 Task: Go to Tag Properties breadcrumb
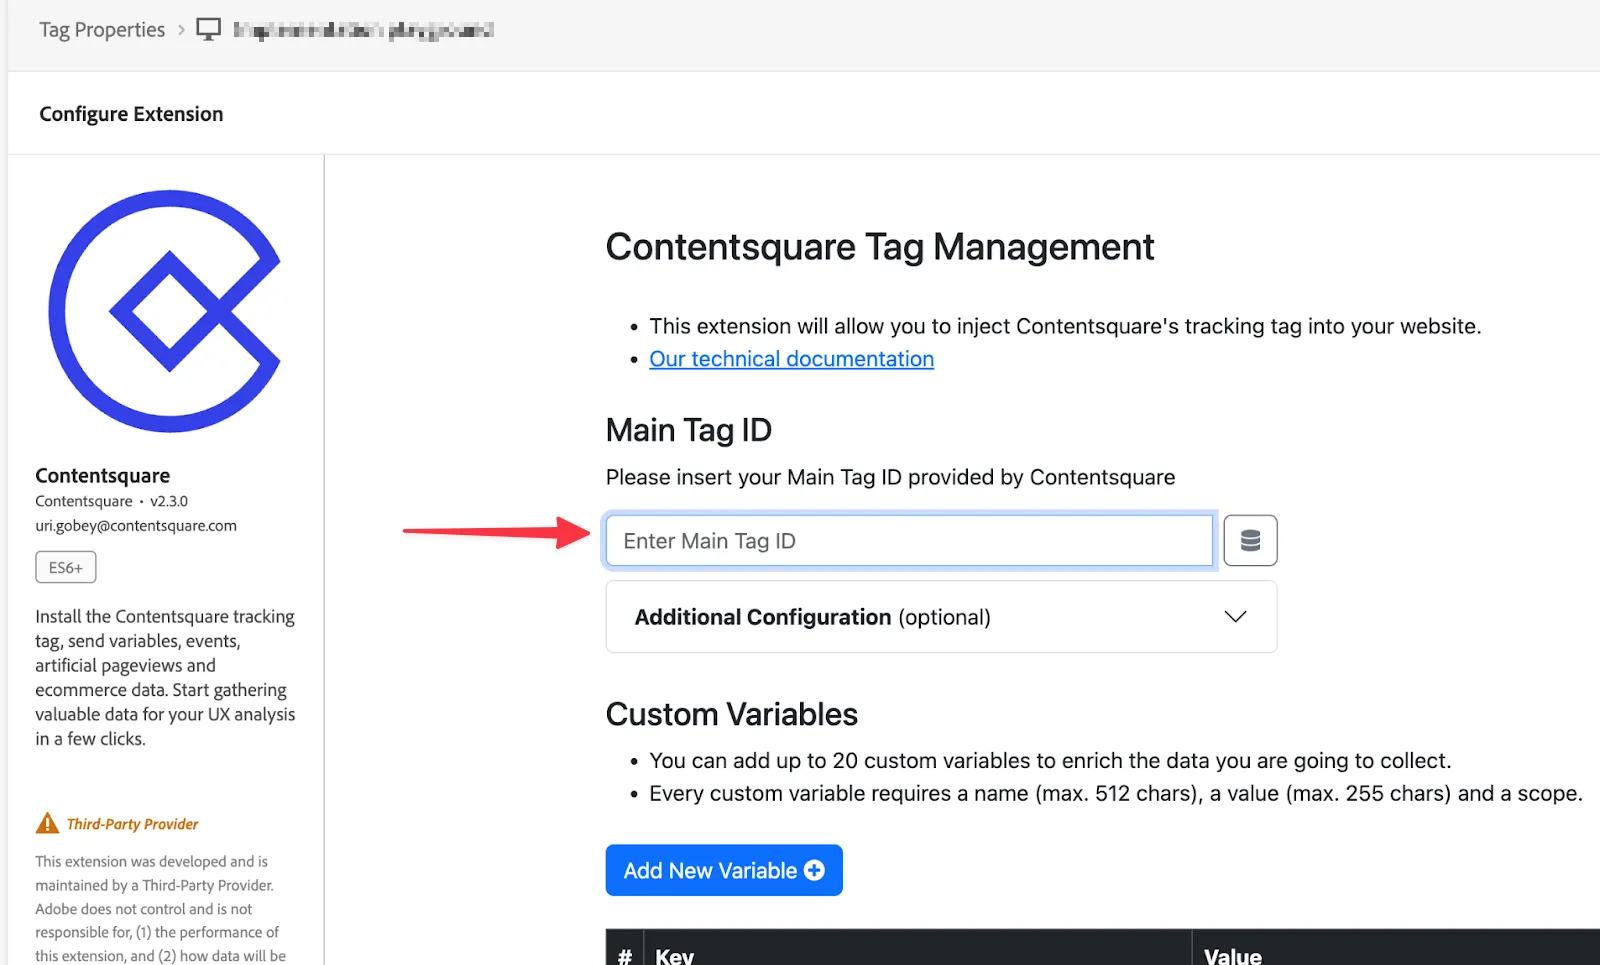(x=102, y=30)
